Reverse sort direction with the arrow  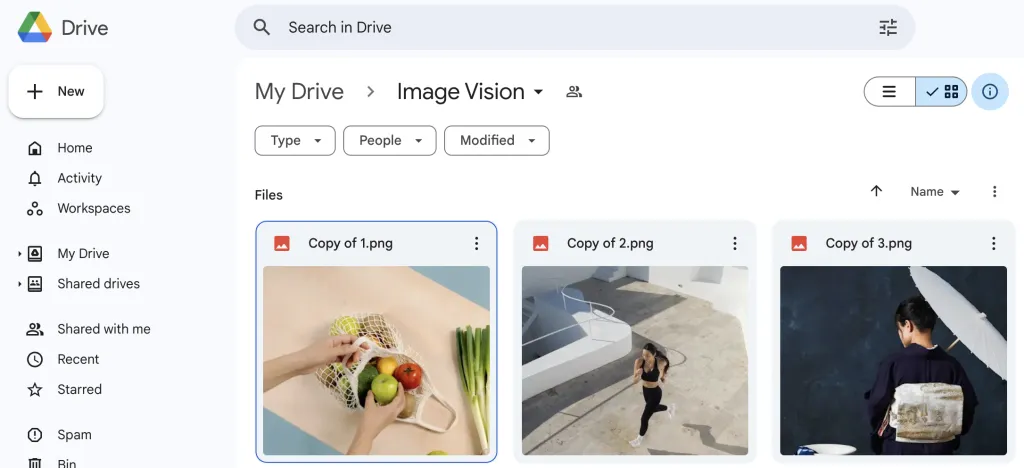pos(876,192)
